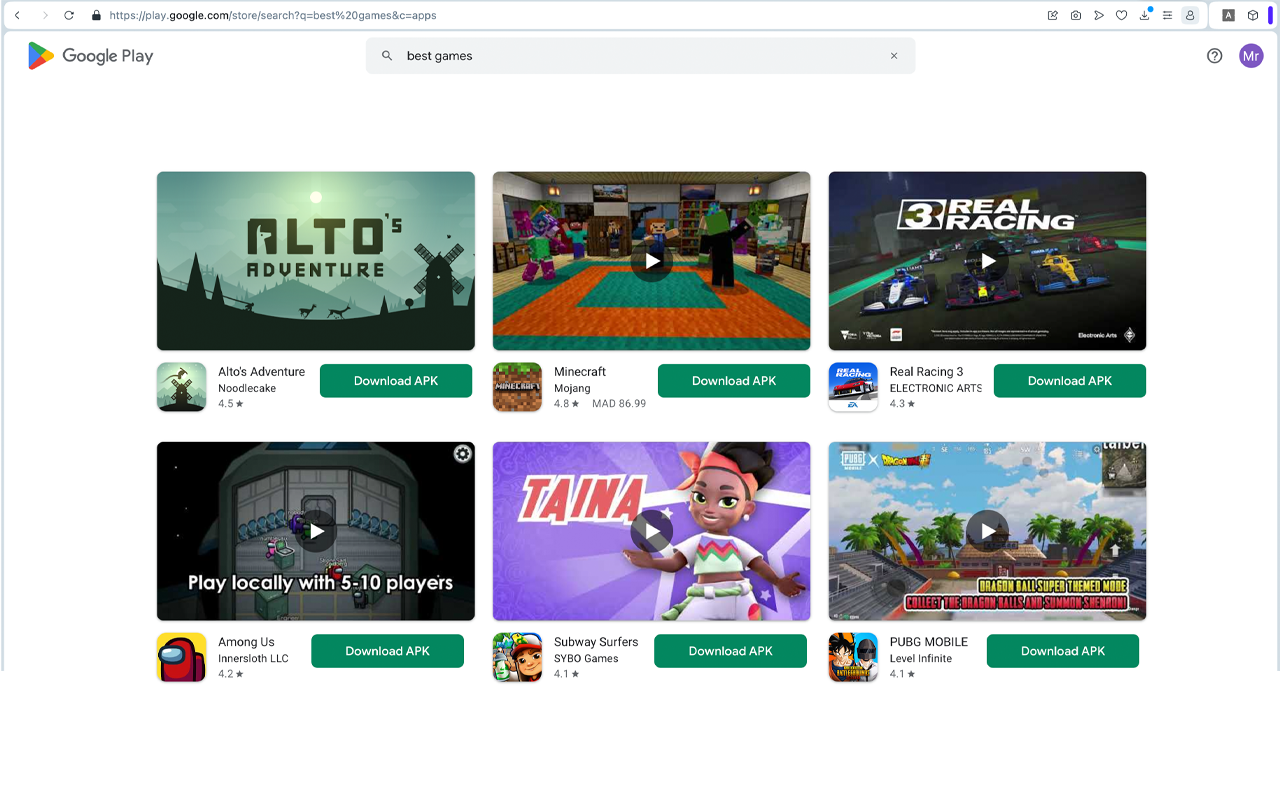The height and width of the screenshot is (800, 1280).
Task: Click the send arrow icon in toolbar
Action: tap(1099, 15)
